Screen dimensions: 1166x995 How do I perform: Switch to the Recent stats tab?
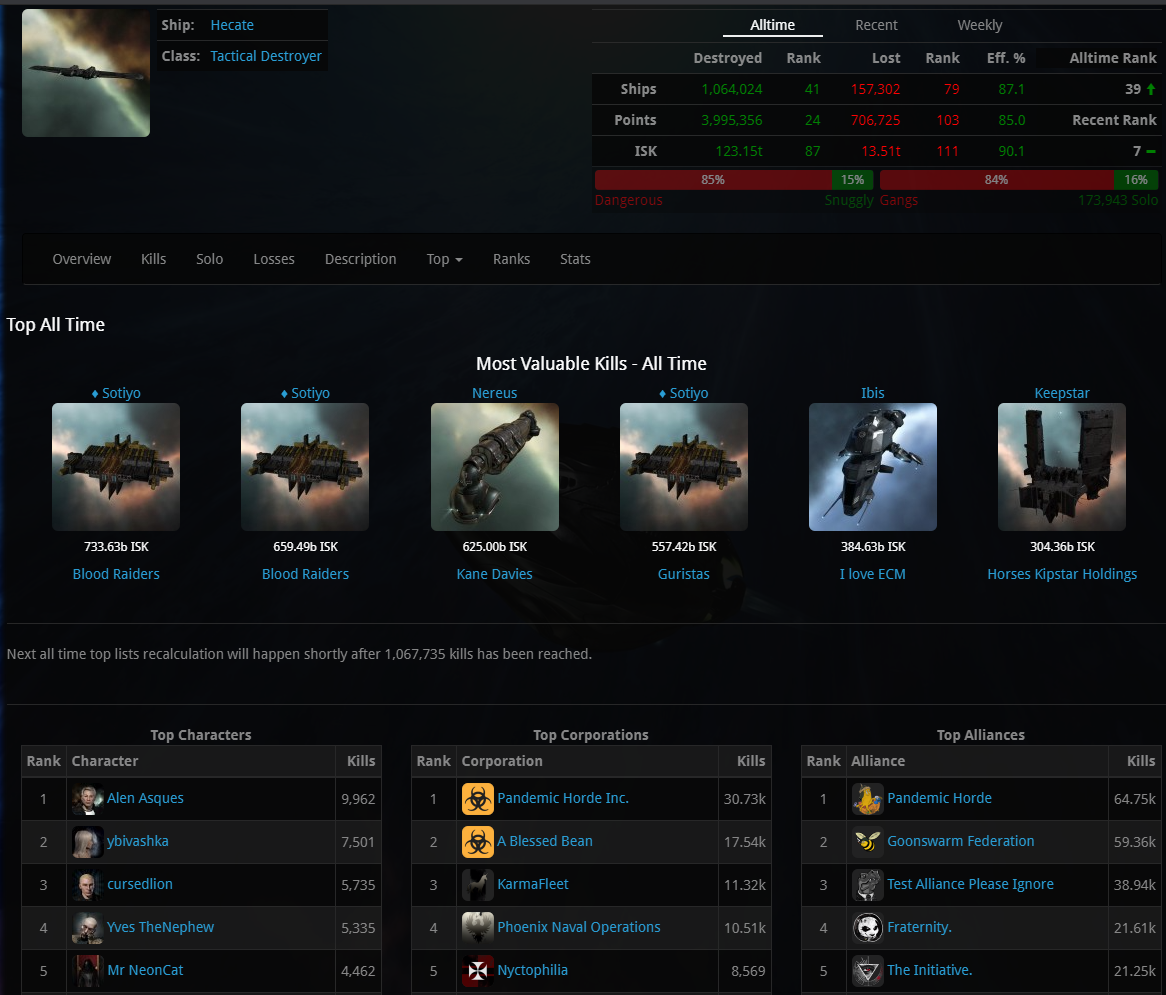[876, 25]
